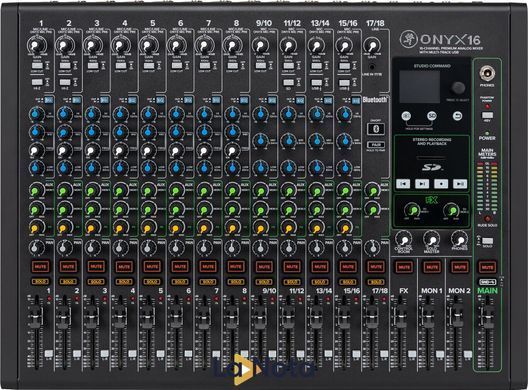The height and width of the screenshot is (390, 528).
Task: Click the Studio Command display screen
Action: [x=420, y=87]
